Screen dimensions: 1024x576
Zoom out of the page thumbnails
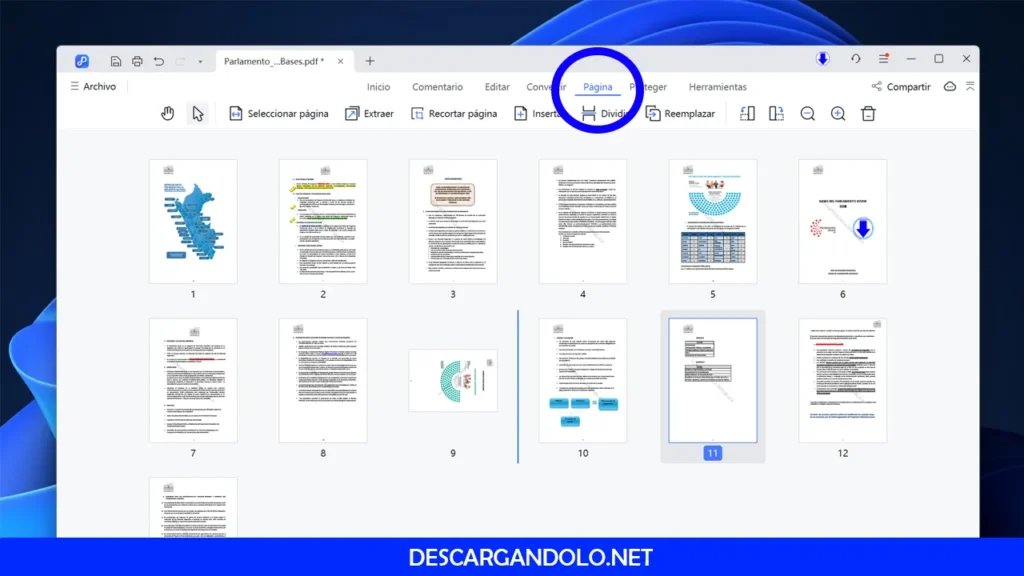[808, 113]
